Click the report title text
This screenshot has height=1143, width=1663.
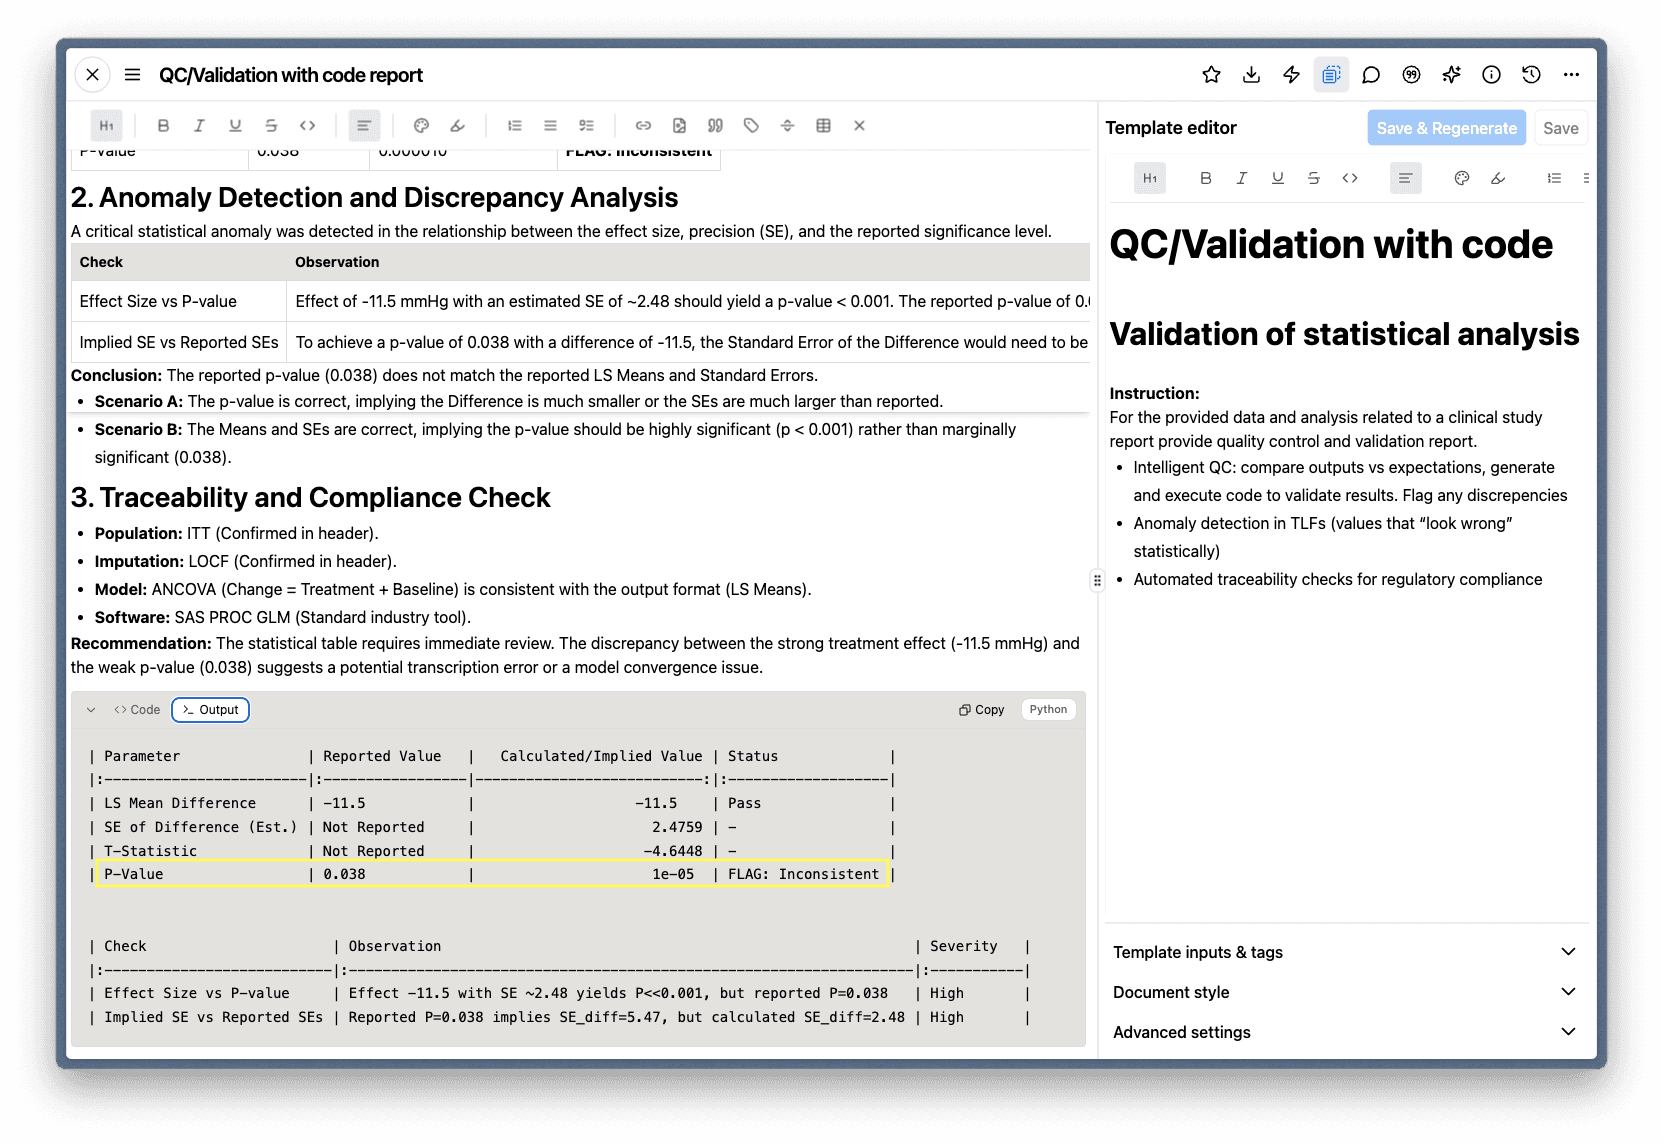pos(290,75)
